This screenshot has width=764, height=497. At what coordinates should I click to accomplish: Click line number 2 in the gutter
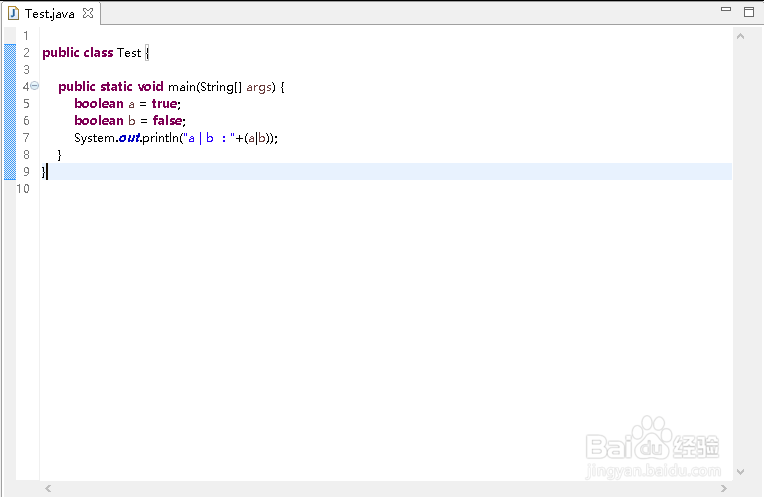pyautogui.click(x=26, y=53)
